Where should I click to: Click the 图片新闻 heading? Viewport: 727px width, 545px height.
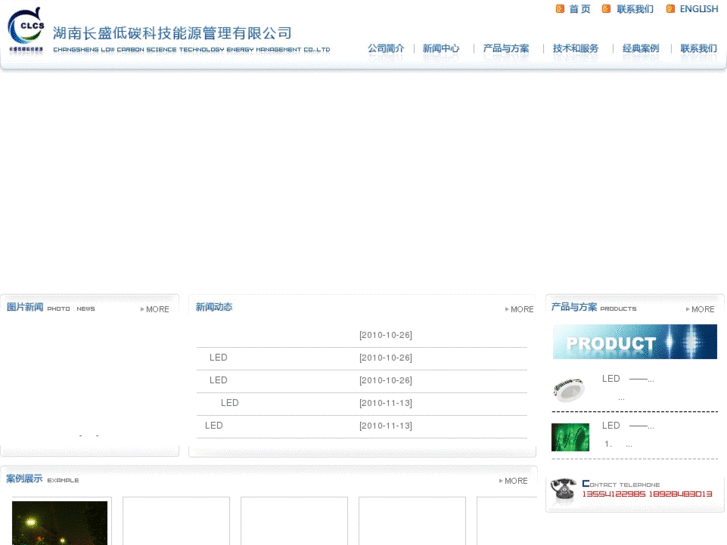25,307
